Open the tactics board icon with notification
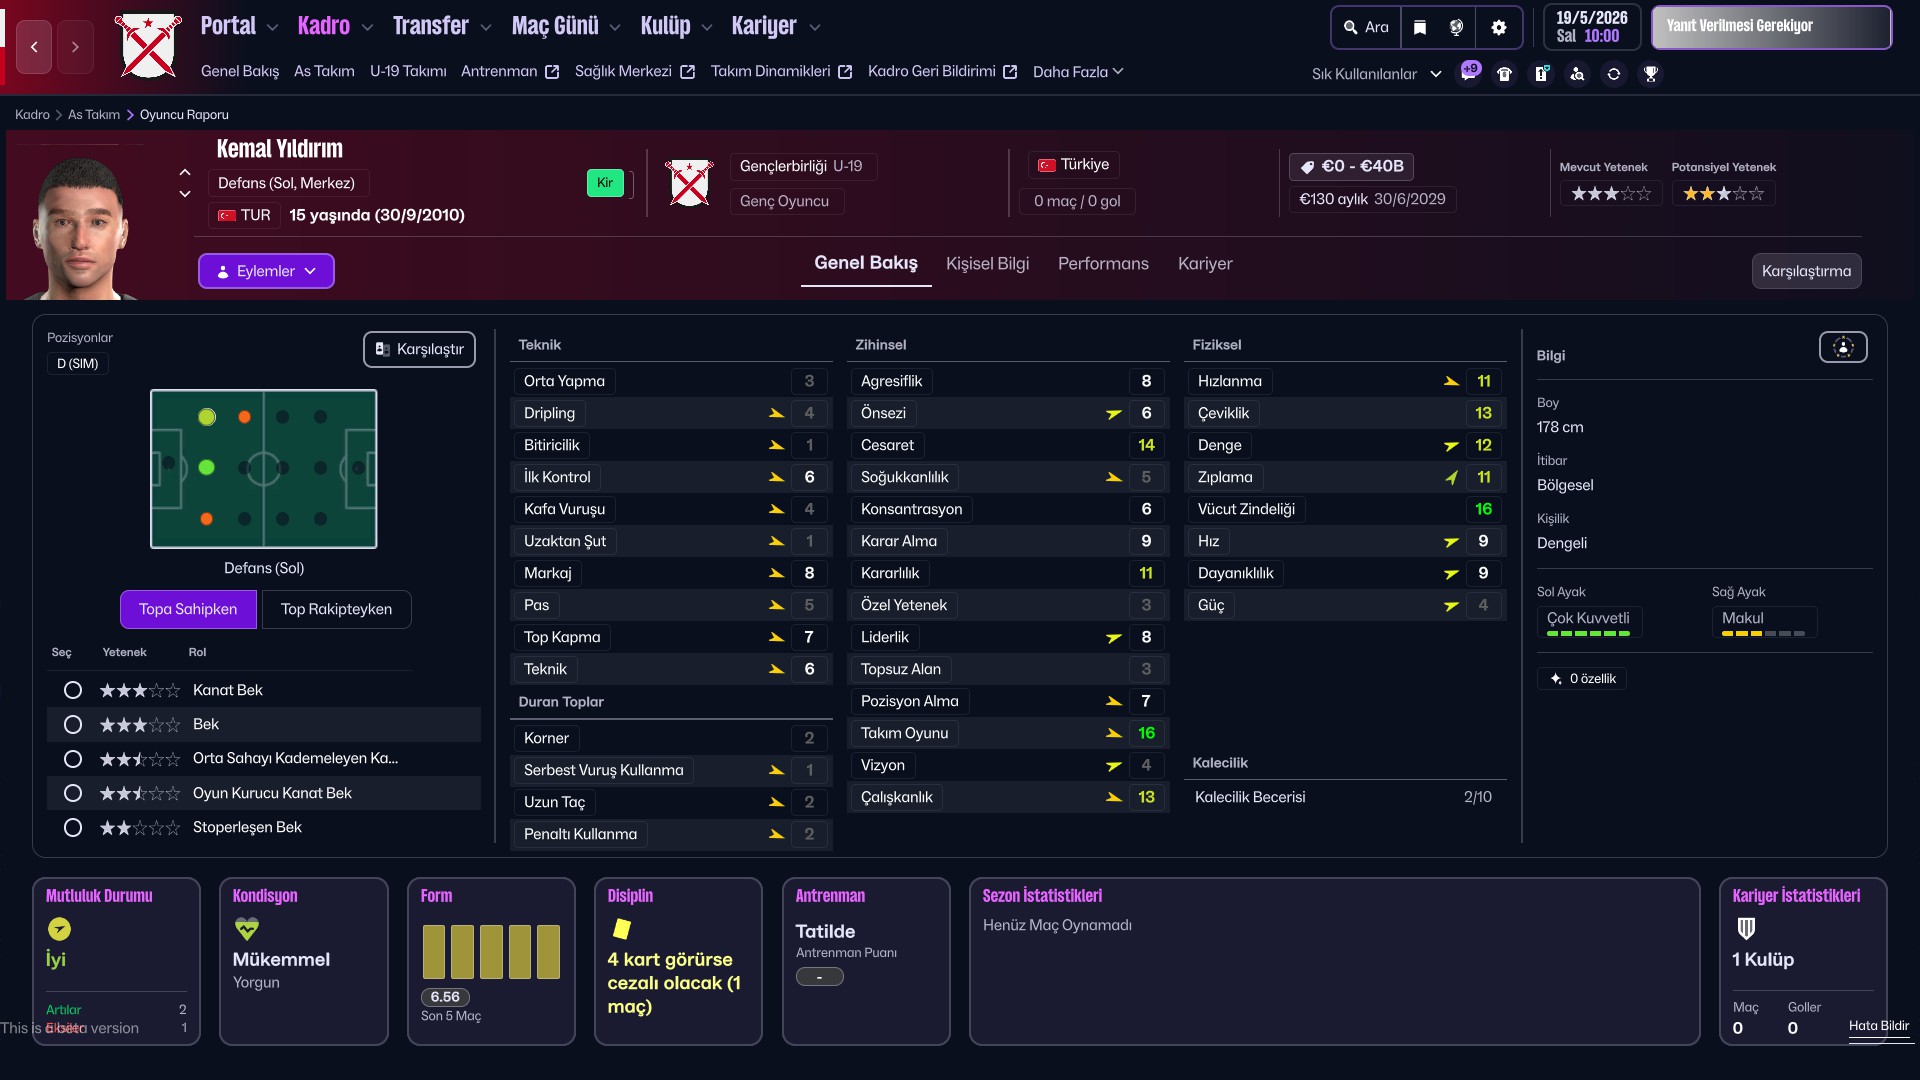This screenshot has width=1920, height=1080. pyautogui.click(x=1541, y=73)
